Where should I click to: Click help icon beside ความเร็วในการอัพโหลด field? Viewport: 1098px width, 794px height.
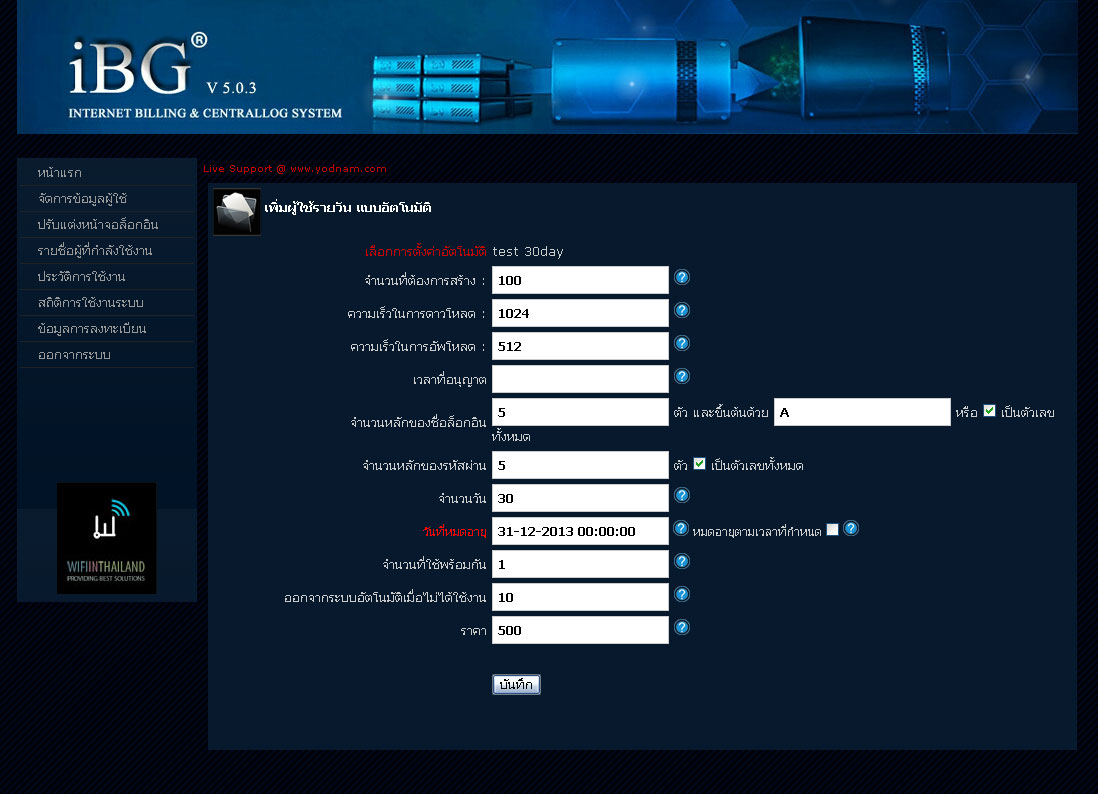681,343
